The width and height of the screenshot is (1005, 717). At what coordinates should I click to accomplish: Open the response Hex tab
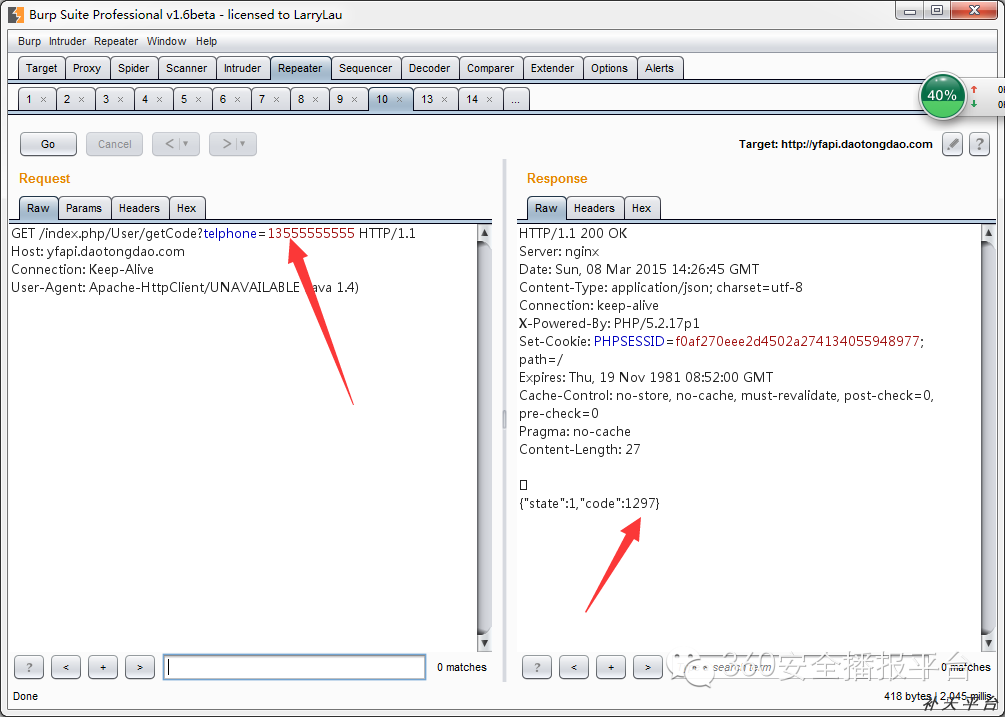[x=642, y=208]
